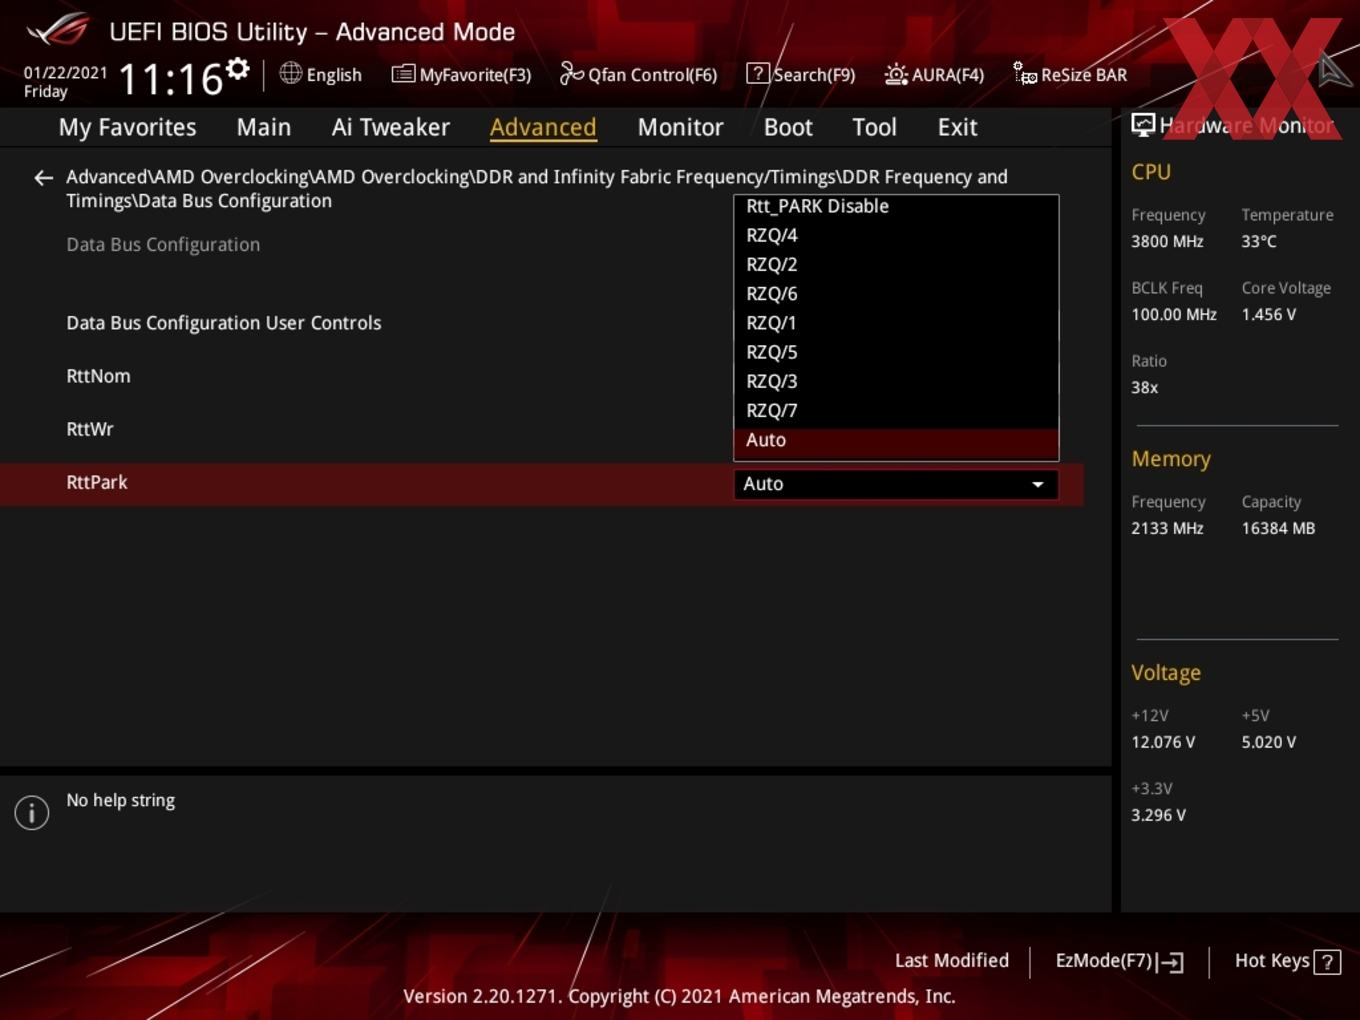Click the No help string text

coord(120,800)
